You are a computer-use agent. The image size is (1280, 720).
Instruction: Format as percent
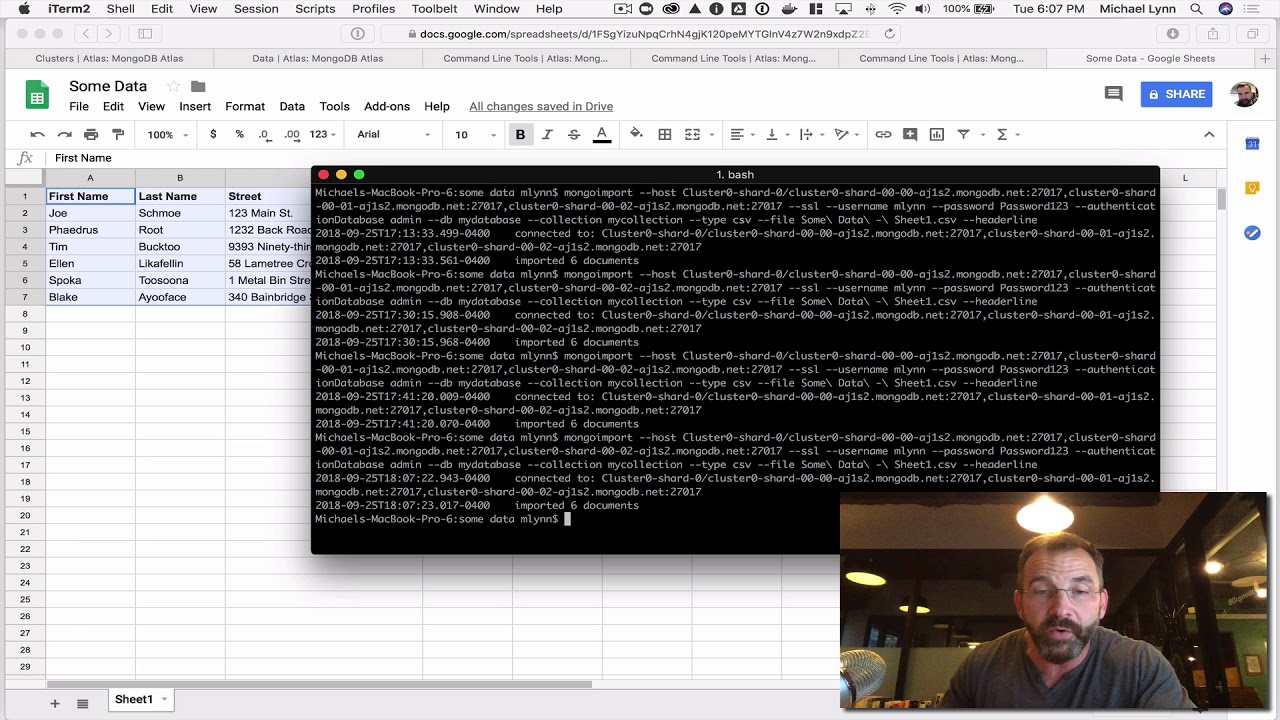pyautogui.click(x=239, y=134)
